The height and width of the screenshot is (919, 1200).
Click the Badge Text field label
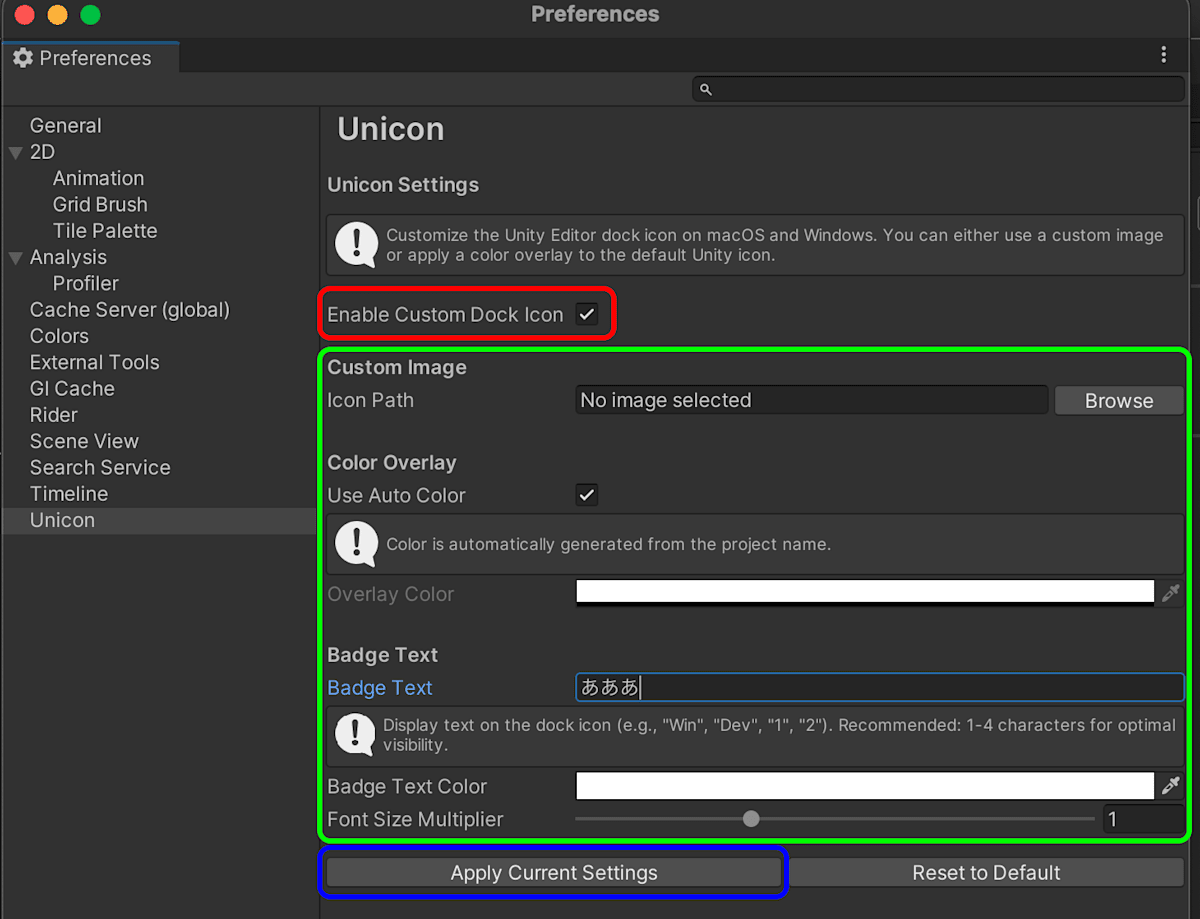[380, 688]
